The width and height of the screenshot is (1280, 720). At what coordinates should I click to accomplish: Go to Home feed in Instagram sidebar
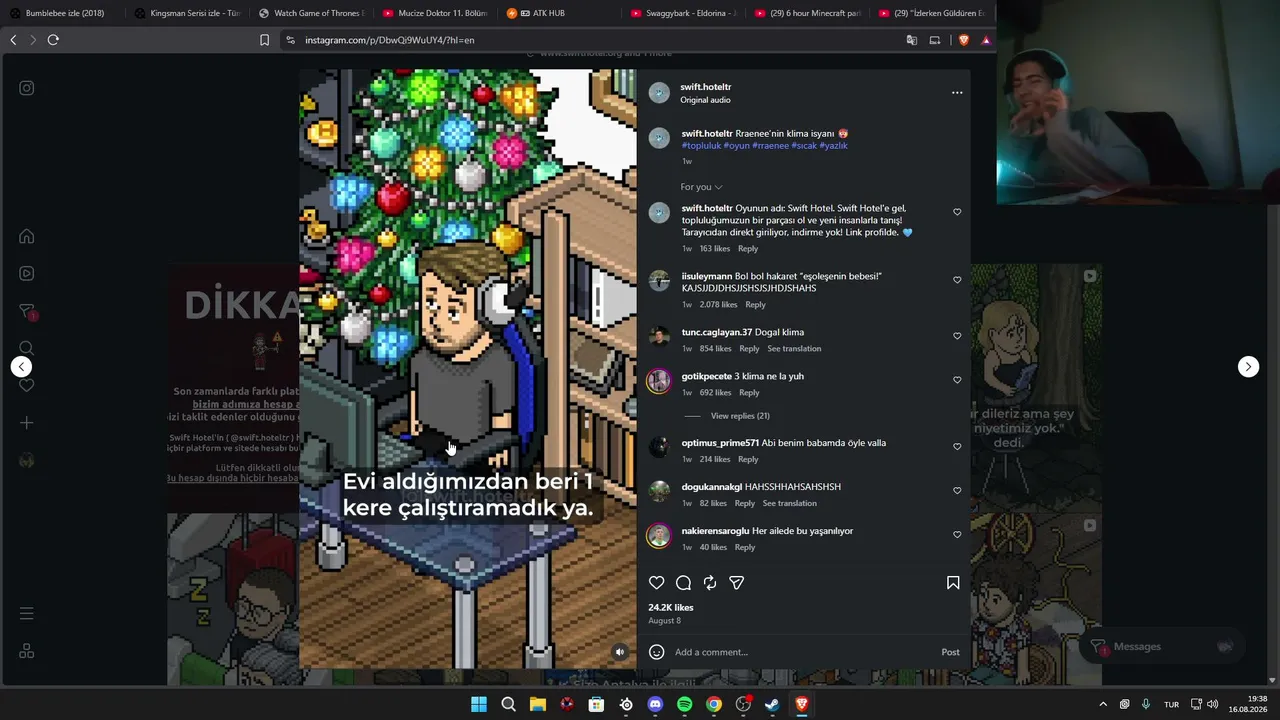[x=27, y=236]
